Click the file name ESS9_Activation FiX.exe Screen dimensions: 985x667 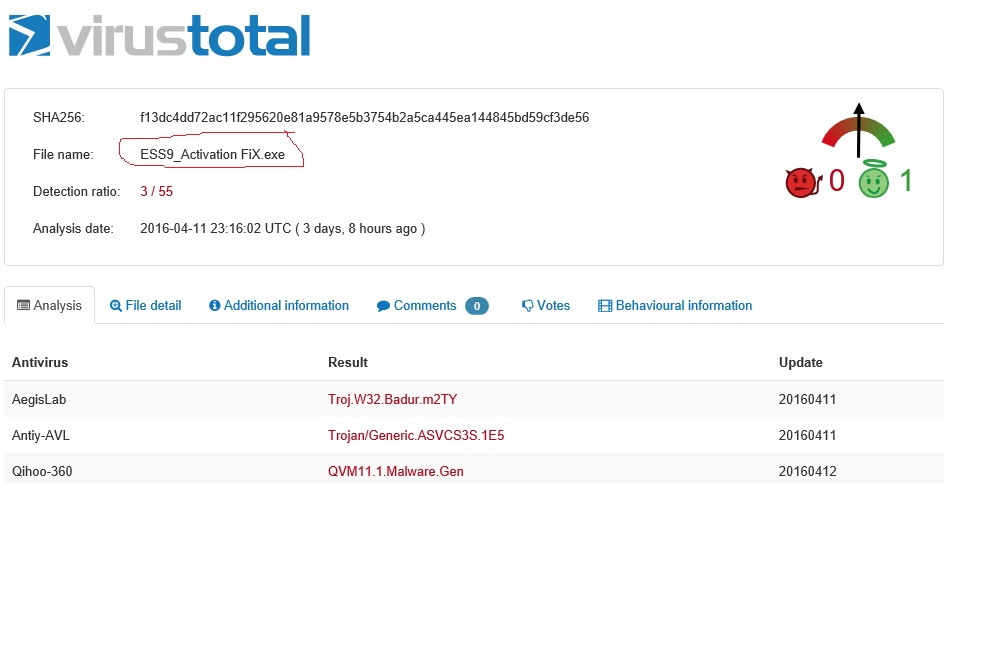[x=212, y=155]
